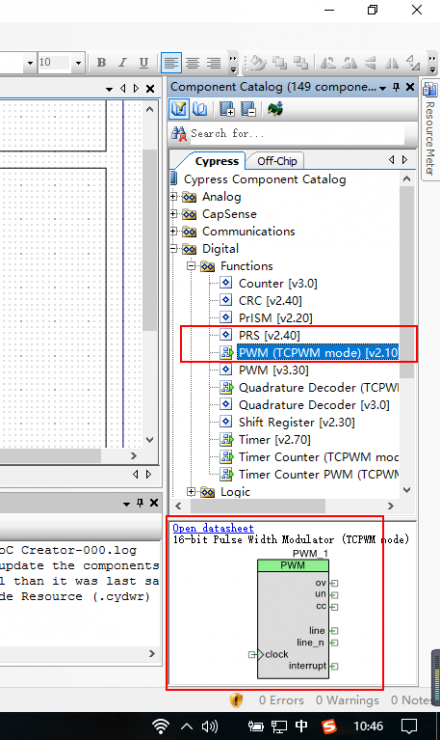Toggle align left formatting button
440x740 pixels.
(171, 63)
